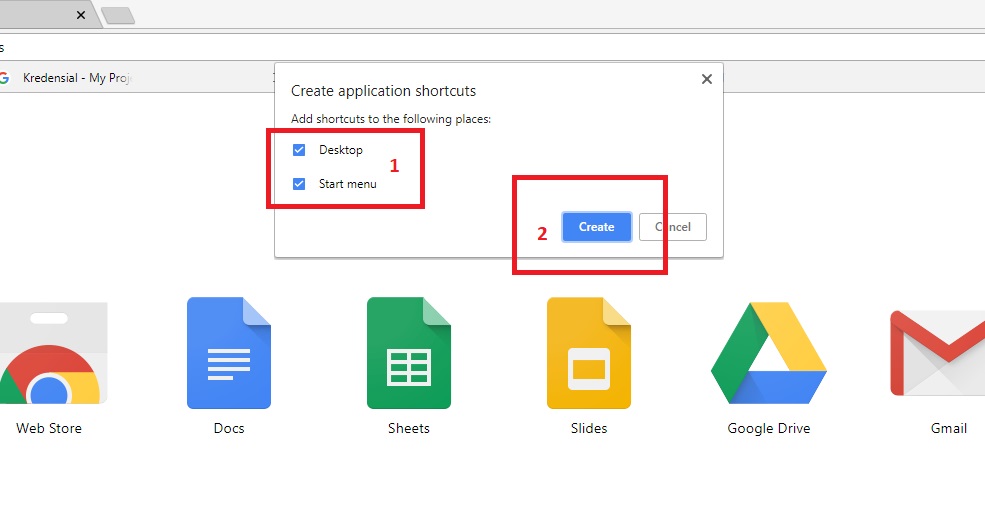Uncheck the Desktop shortcut checkbox
Image resolution: width=985 pixels, height=526 pixels.
pos(299,150)
